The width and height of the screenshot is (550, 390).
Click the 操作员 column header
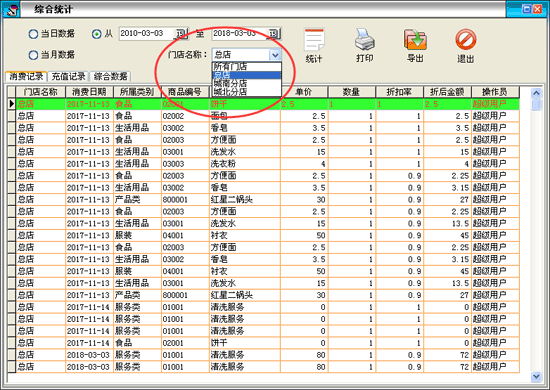pos(495,92)
